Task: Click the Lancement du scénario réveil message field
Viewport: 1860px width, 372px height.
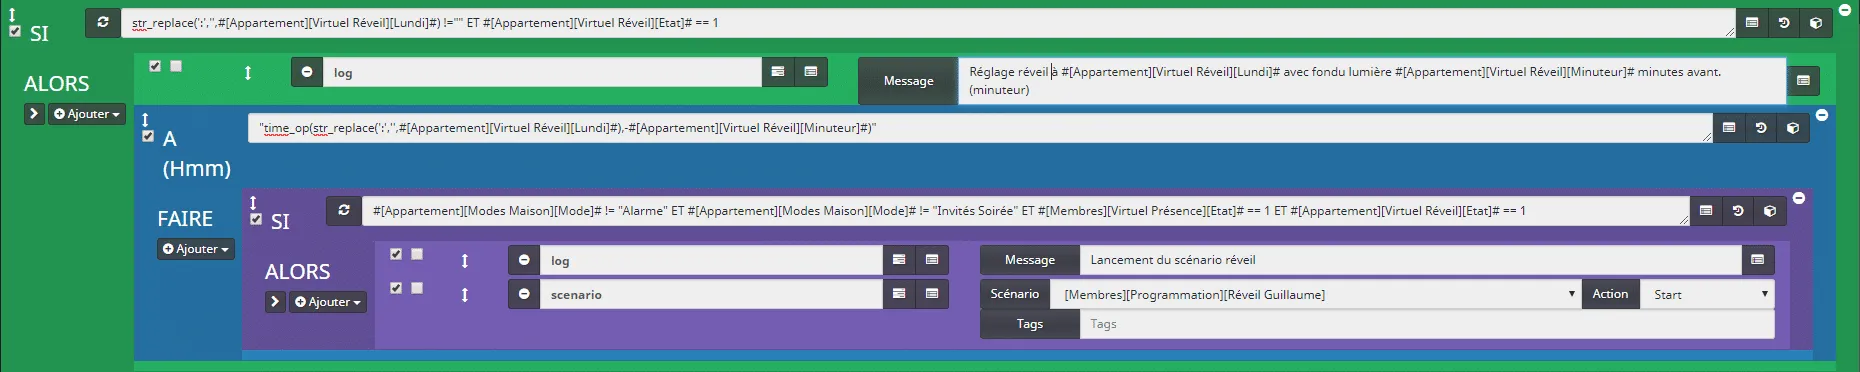Action: [x=1410, y=260]
